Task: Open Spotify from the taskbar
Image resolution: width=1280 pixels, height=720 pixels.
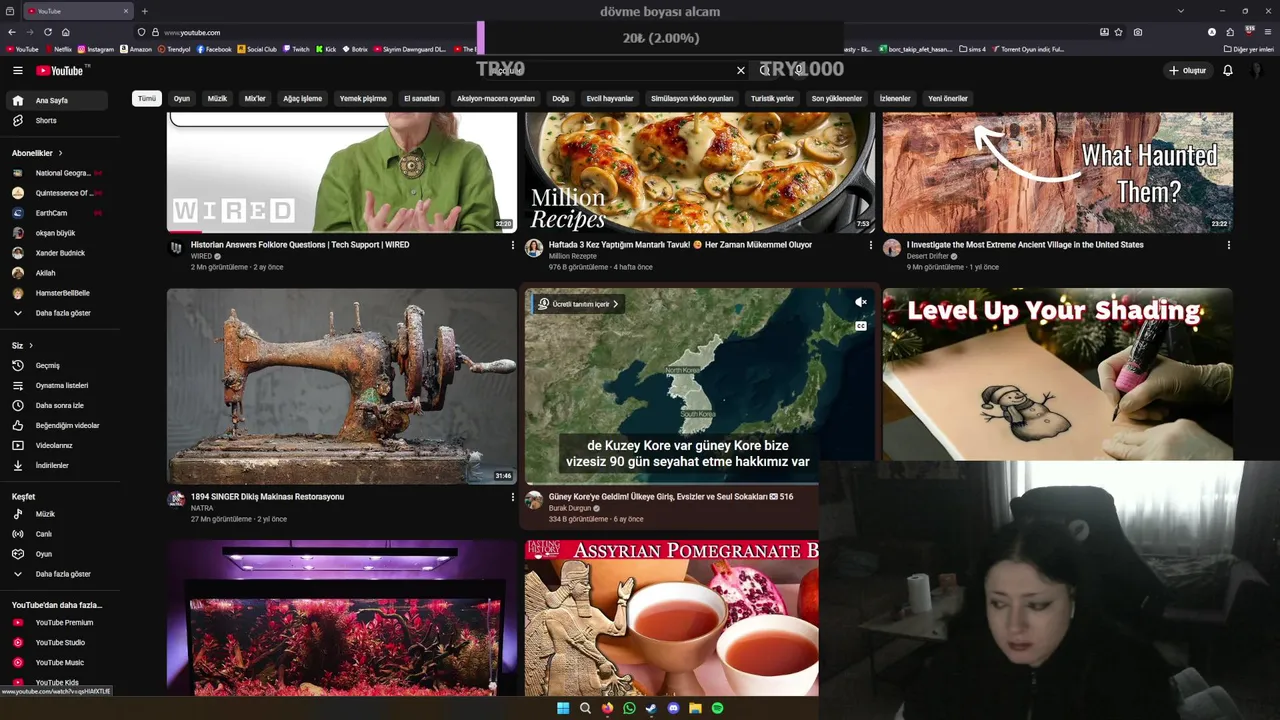Action: coord(717,708)
